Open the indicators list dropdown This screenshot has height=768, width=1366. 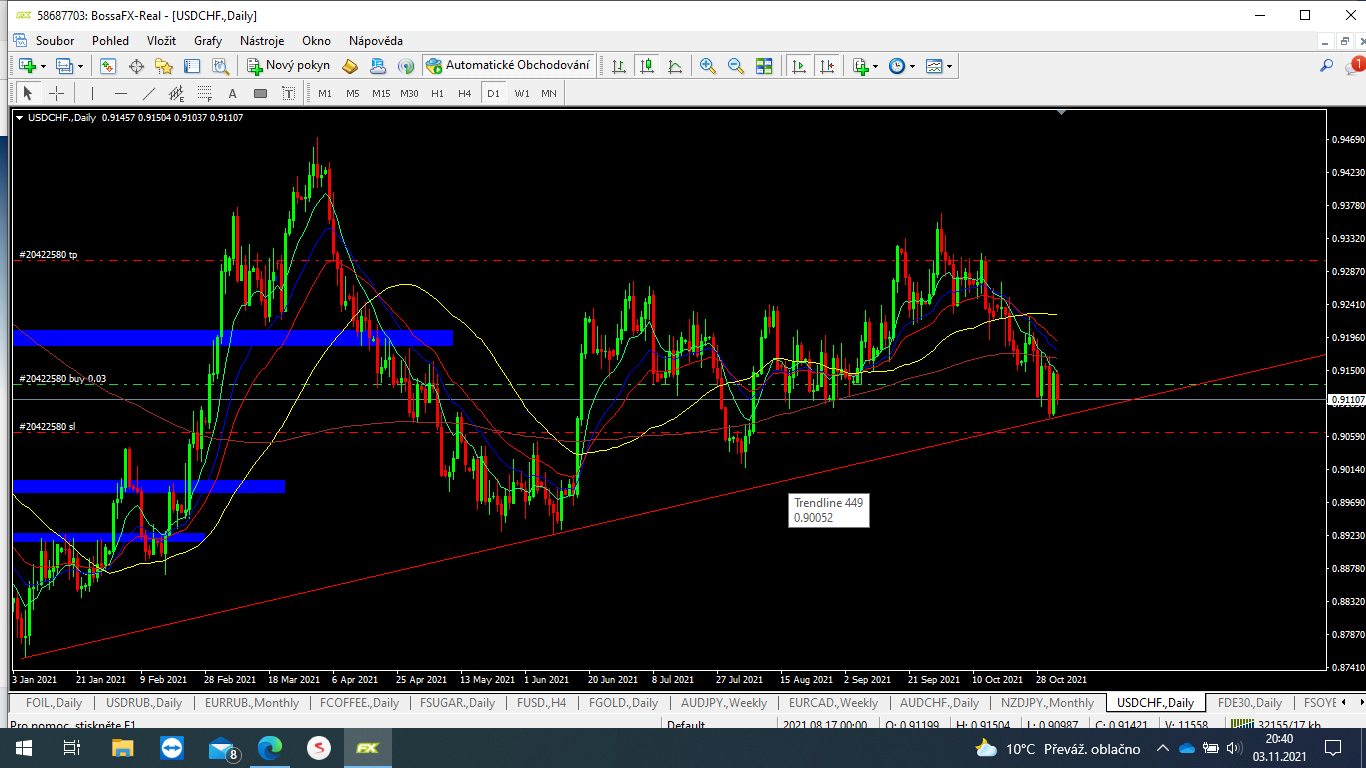(875, 66)
